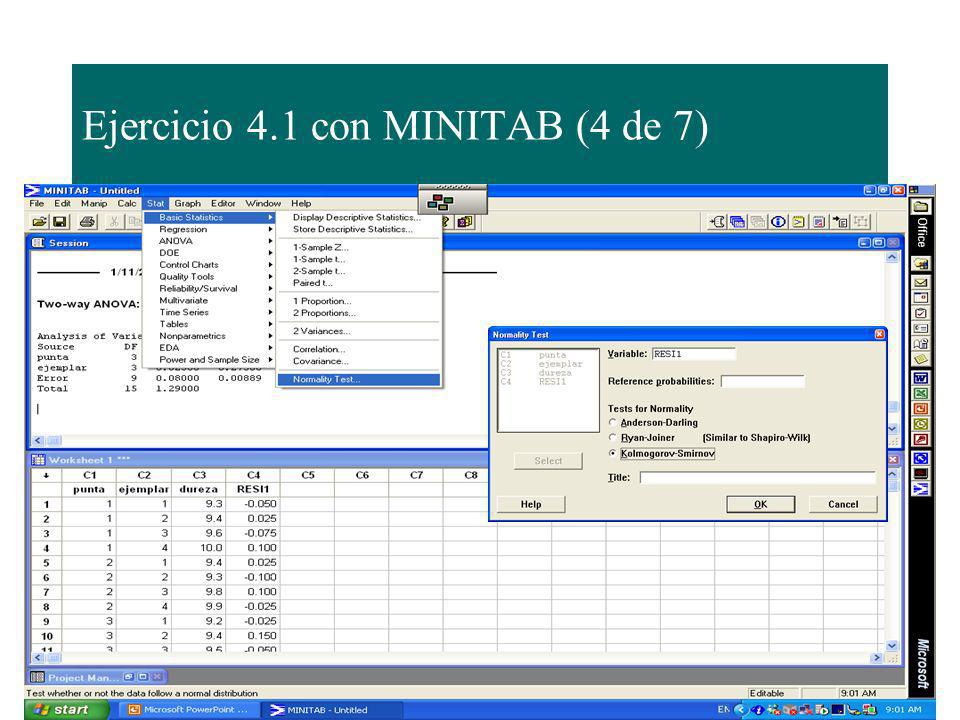The image size is (960, 720).
Task: Select the Kolmogorov-Smirnov radio button
Action: 613,454
